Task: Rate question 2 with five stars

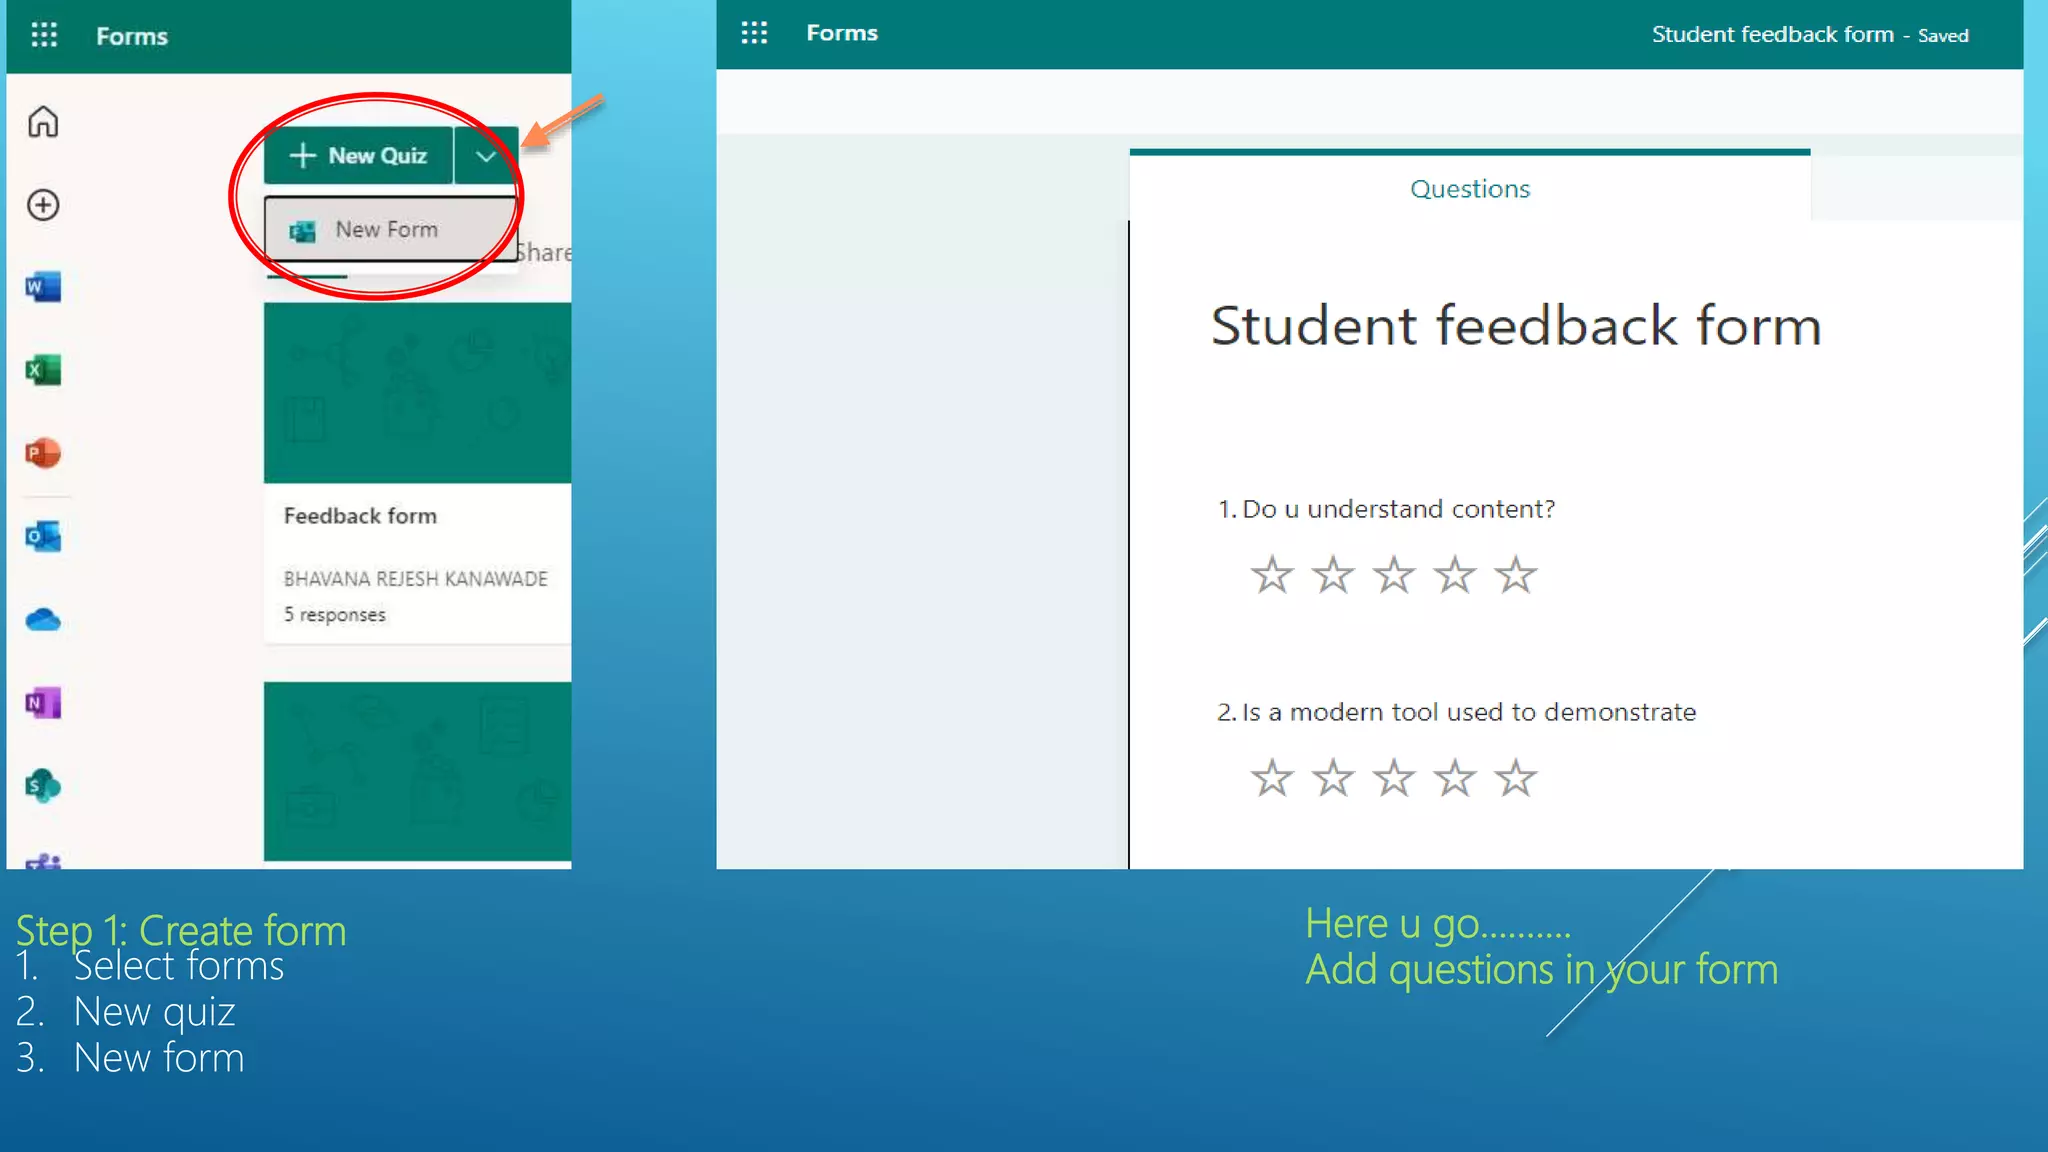Action: [x=1516, y=778]
